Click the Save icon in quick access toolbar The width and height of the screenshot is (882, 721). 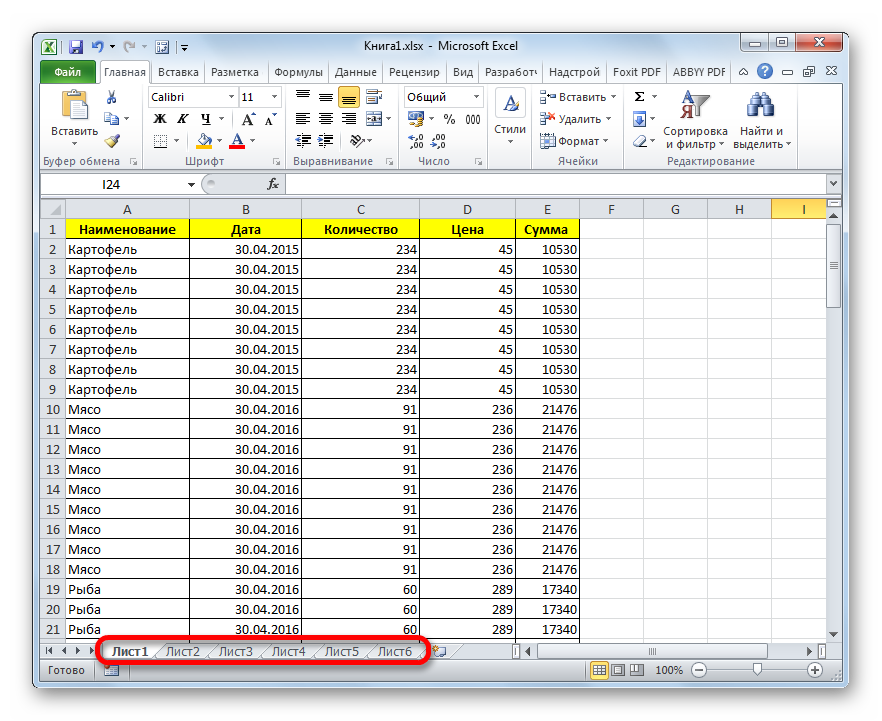(x=76, y=46)
